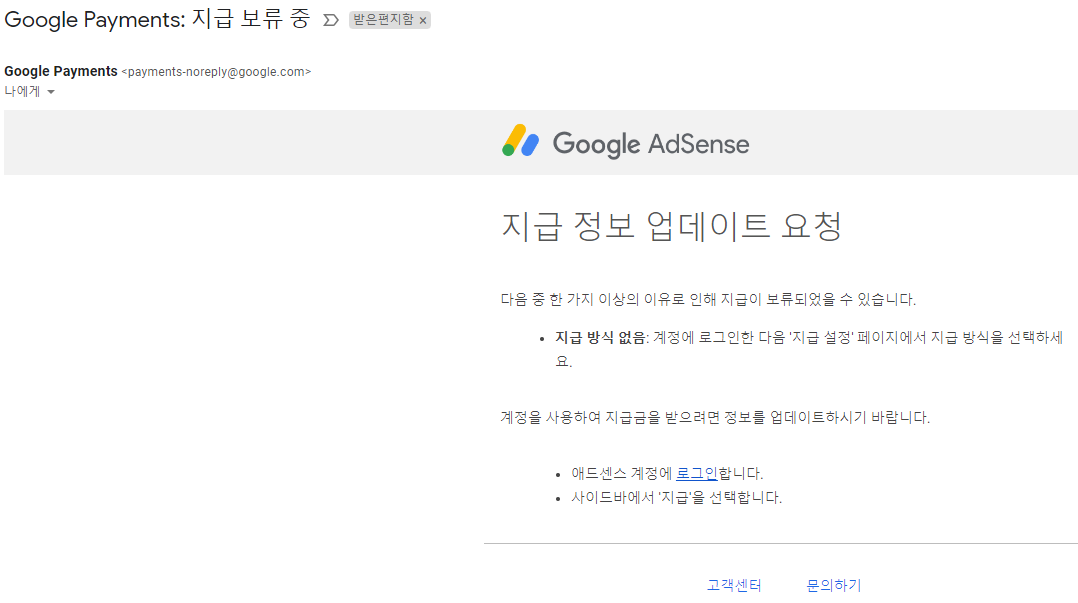This screenshot has width=1078, height=603.
Task: Open the 고객센터 link
Action: tap(734, 585)
